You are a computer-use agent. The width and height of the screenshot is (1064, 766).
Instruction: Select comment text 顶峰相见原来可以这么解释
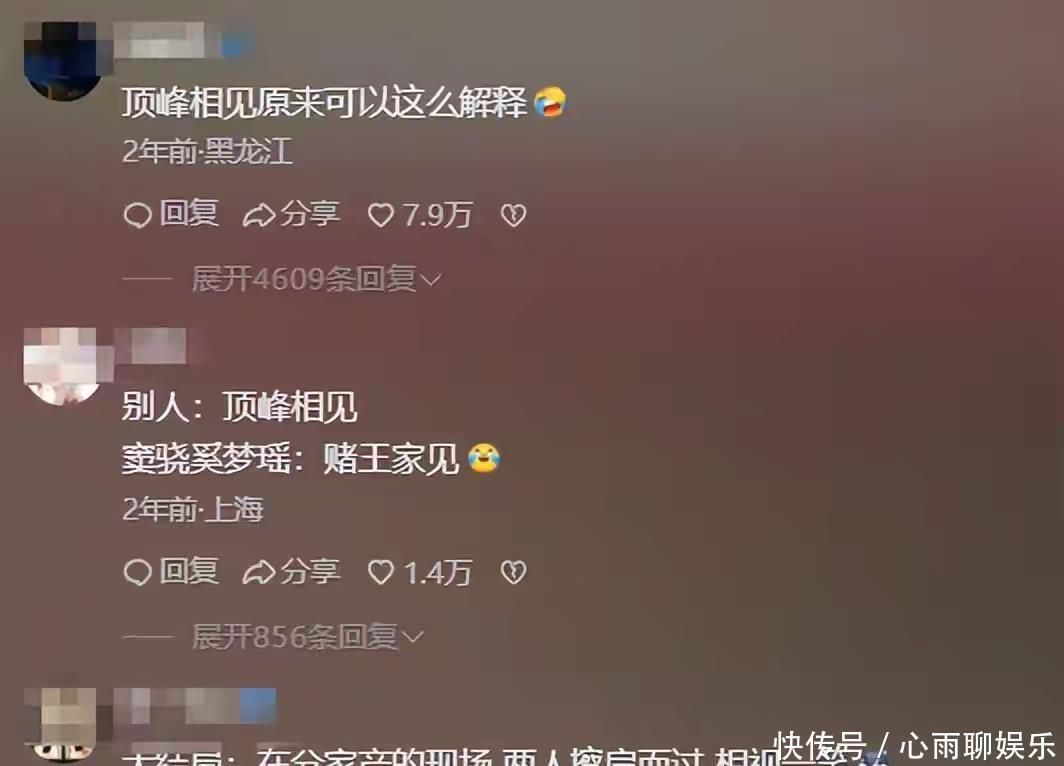click(324, 102)
